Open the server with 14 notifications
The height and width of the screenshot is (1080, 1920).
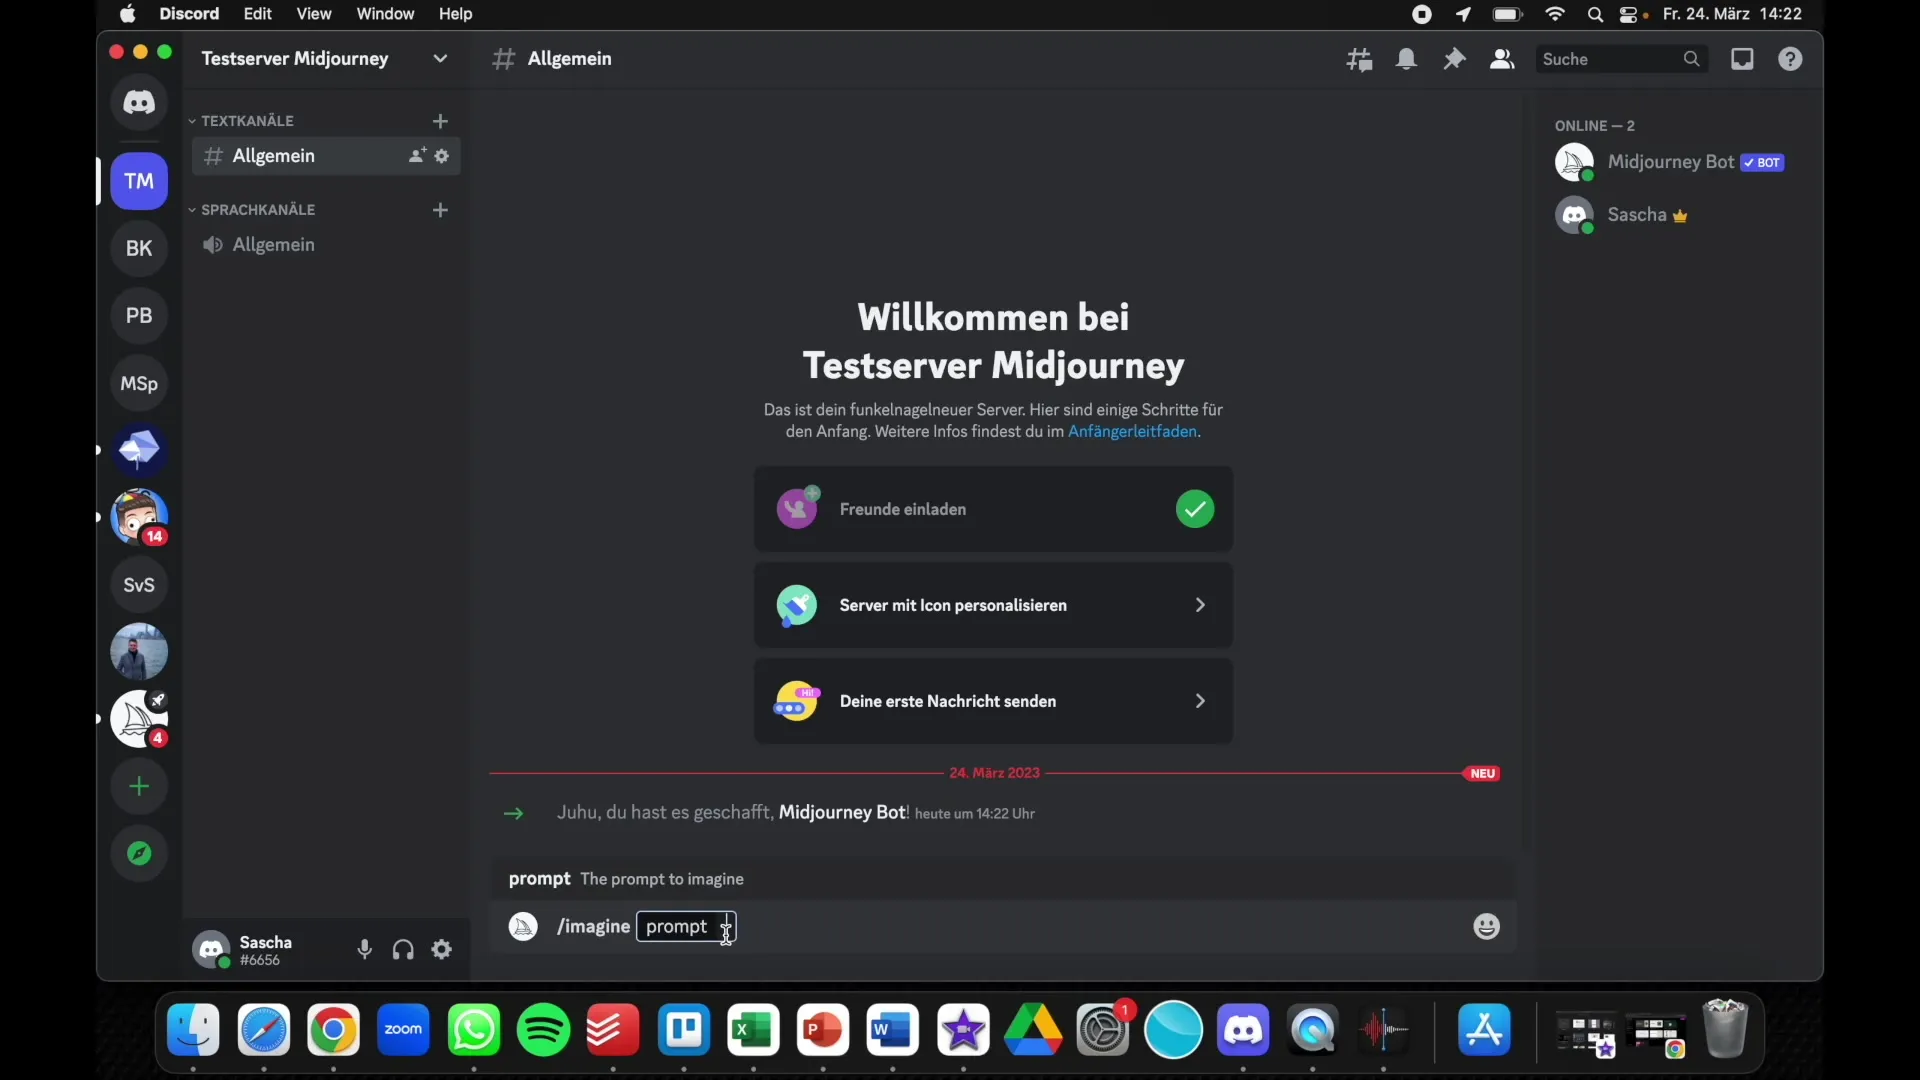(x=139, y=517)
